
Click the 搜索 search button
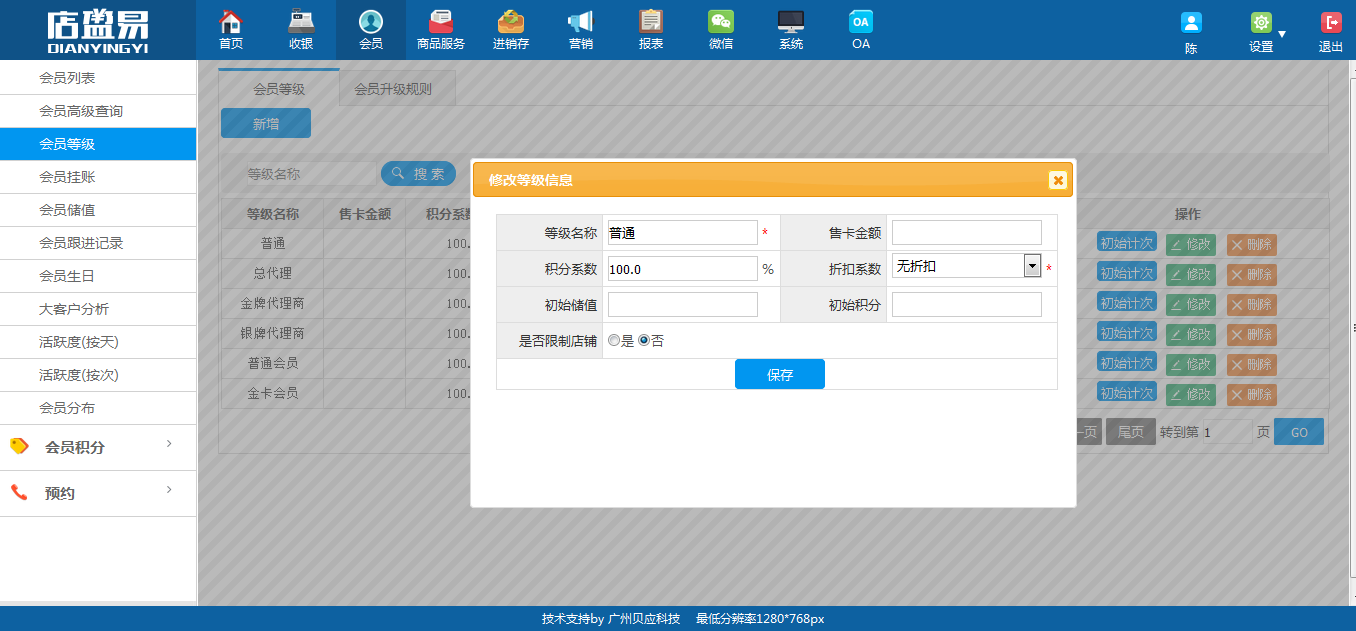(x=418, y=173)
